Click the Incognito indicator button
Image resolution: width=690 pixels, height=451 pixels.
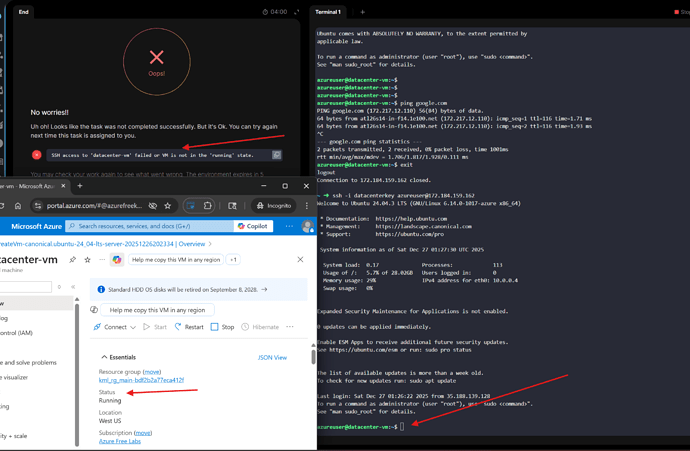pos(274,205)
